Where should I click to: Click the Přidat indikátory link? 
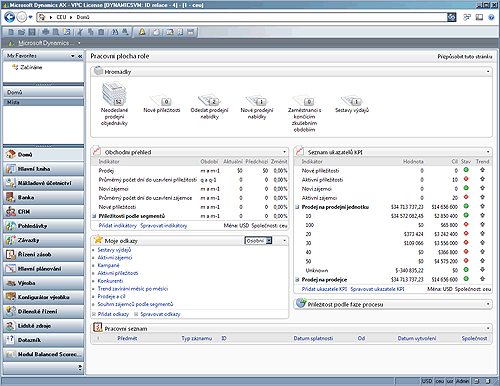118,226
